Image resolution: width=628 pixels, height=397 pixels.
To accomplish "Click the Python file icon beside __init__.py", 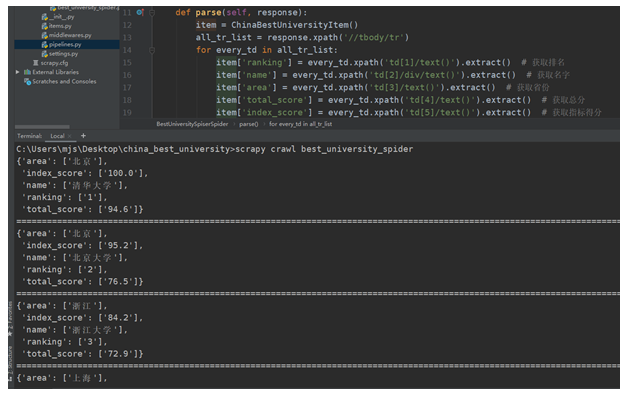I will click(x=44, y=17).
